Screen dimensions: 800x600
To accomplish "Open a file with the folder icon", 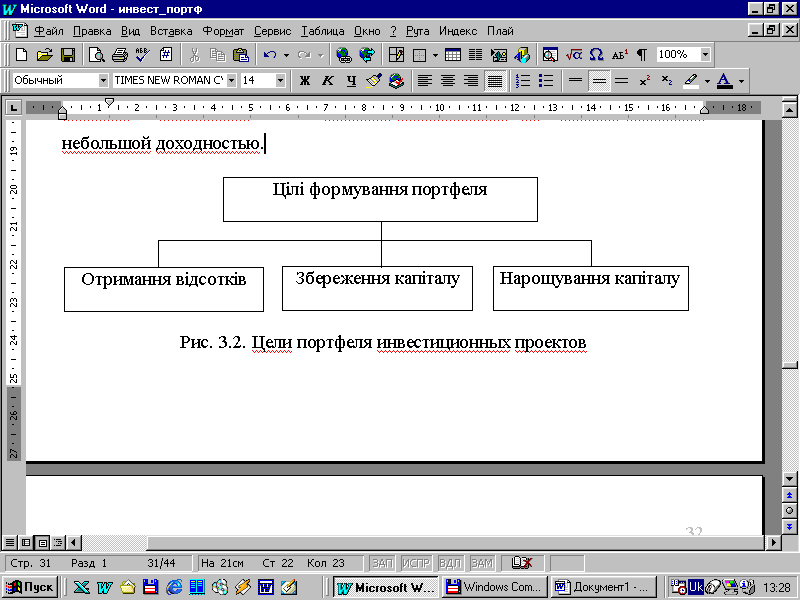I will (x=44, y=55).
